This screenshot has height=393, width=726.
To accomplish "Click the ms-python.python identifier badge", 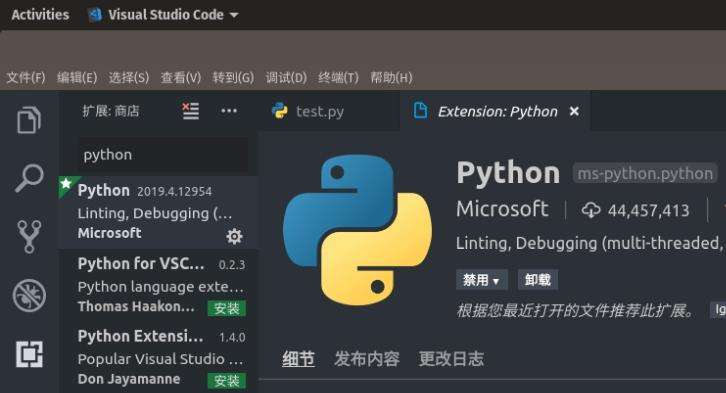I will click(x=645, y=174).
